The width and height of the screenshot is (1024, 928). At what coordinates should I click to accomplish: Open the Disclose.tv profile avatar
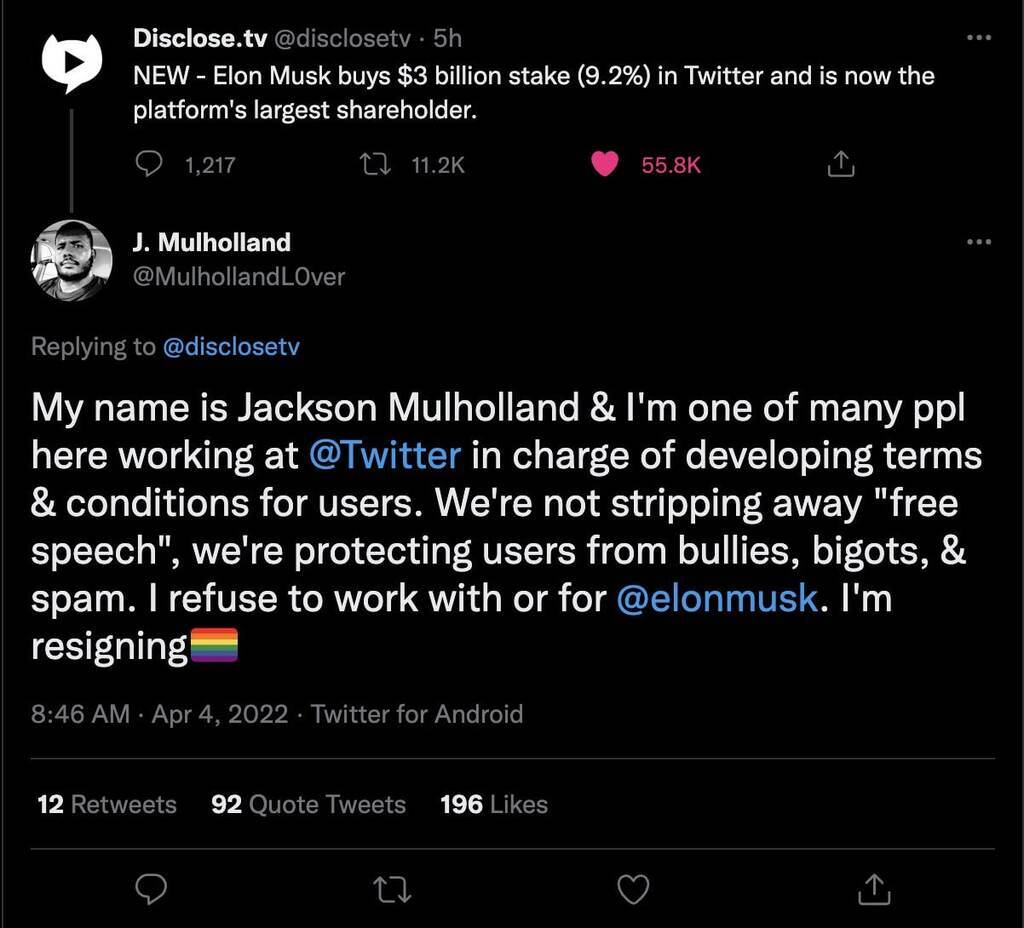pyautogui.click(x=72, y=63)
